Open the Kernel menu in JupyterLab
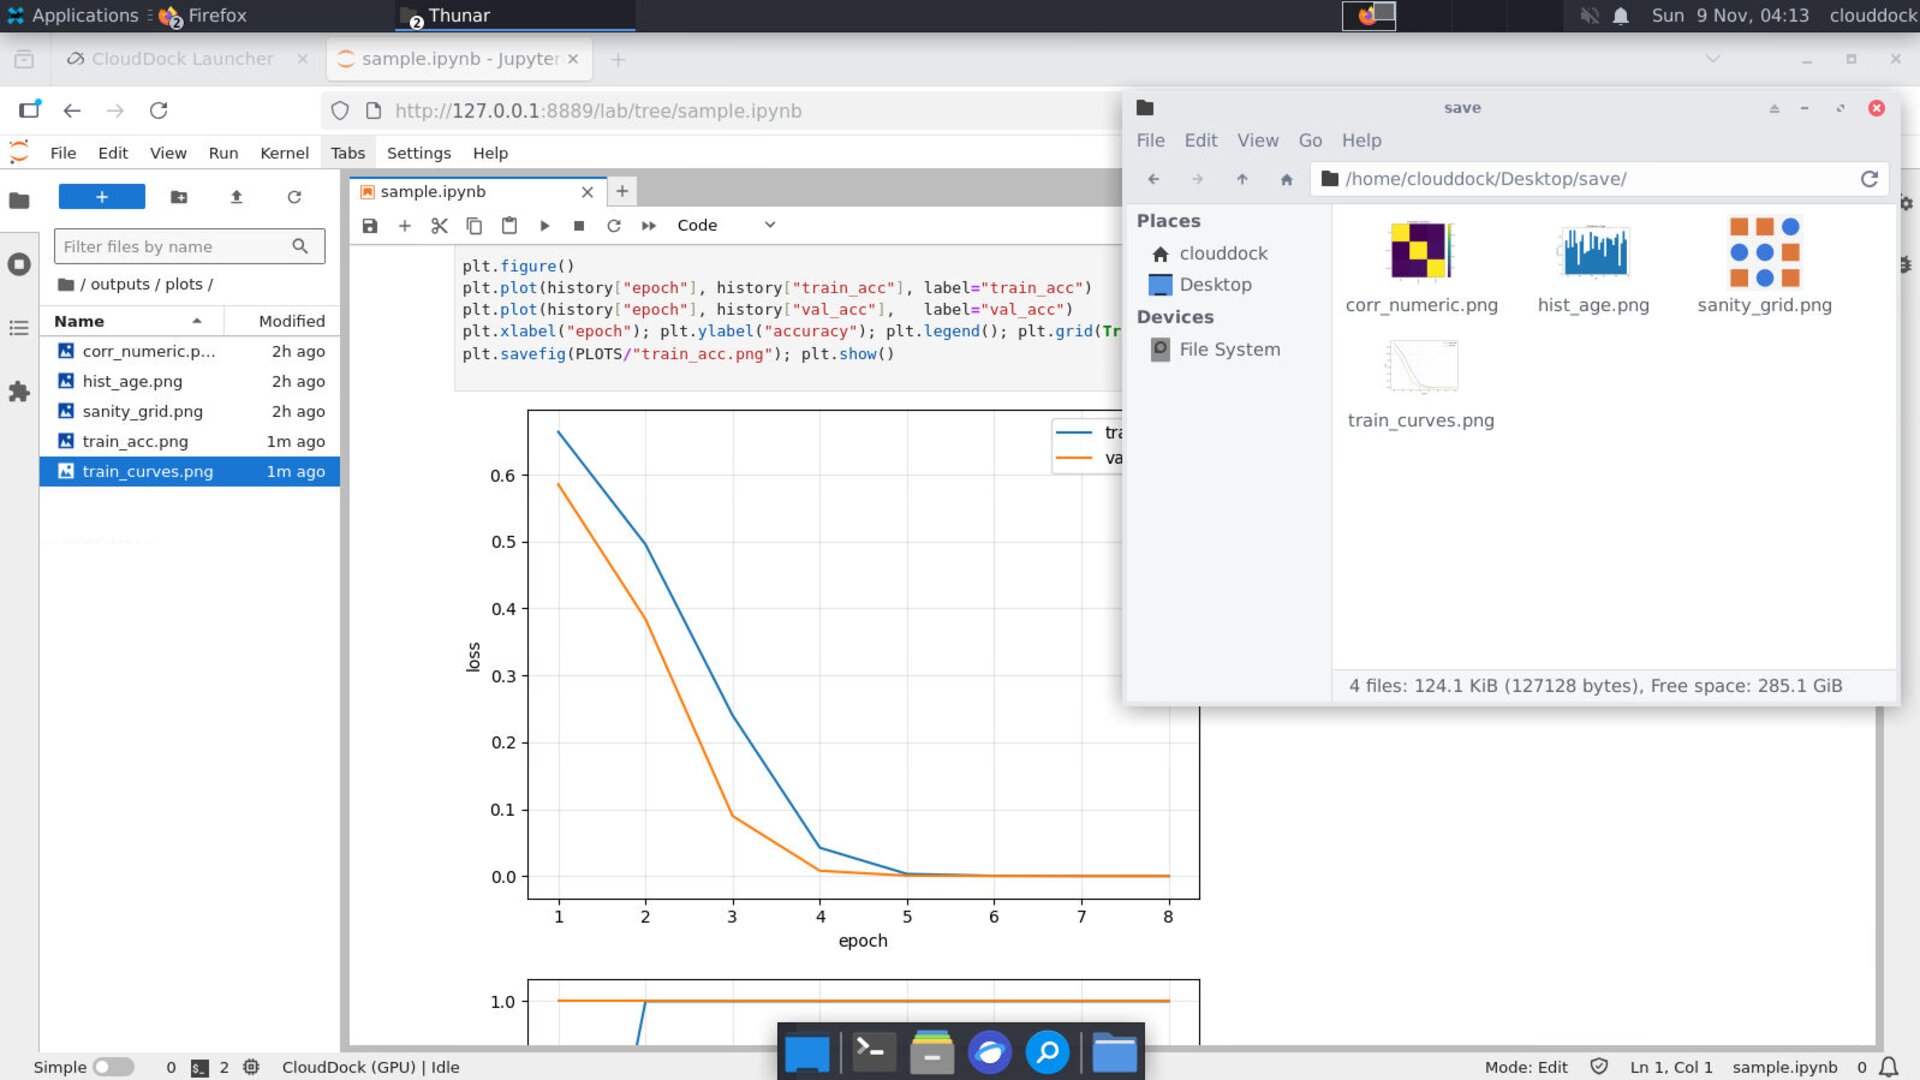 284,152
